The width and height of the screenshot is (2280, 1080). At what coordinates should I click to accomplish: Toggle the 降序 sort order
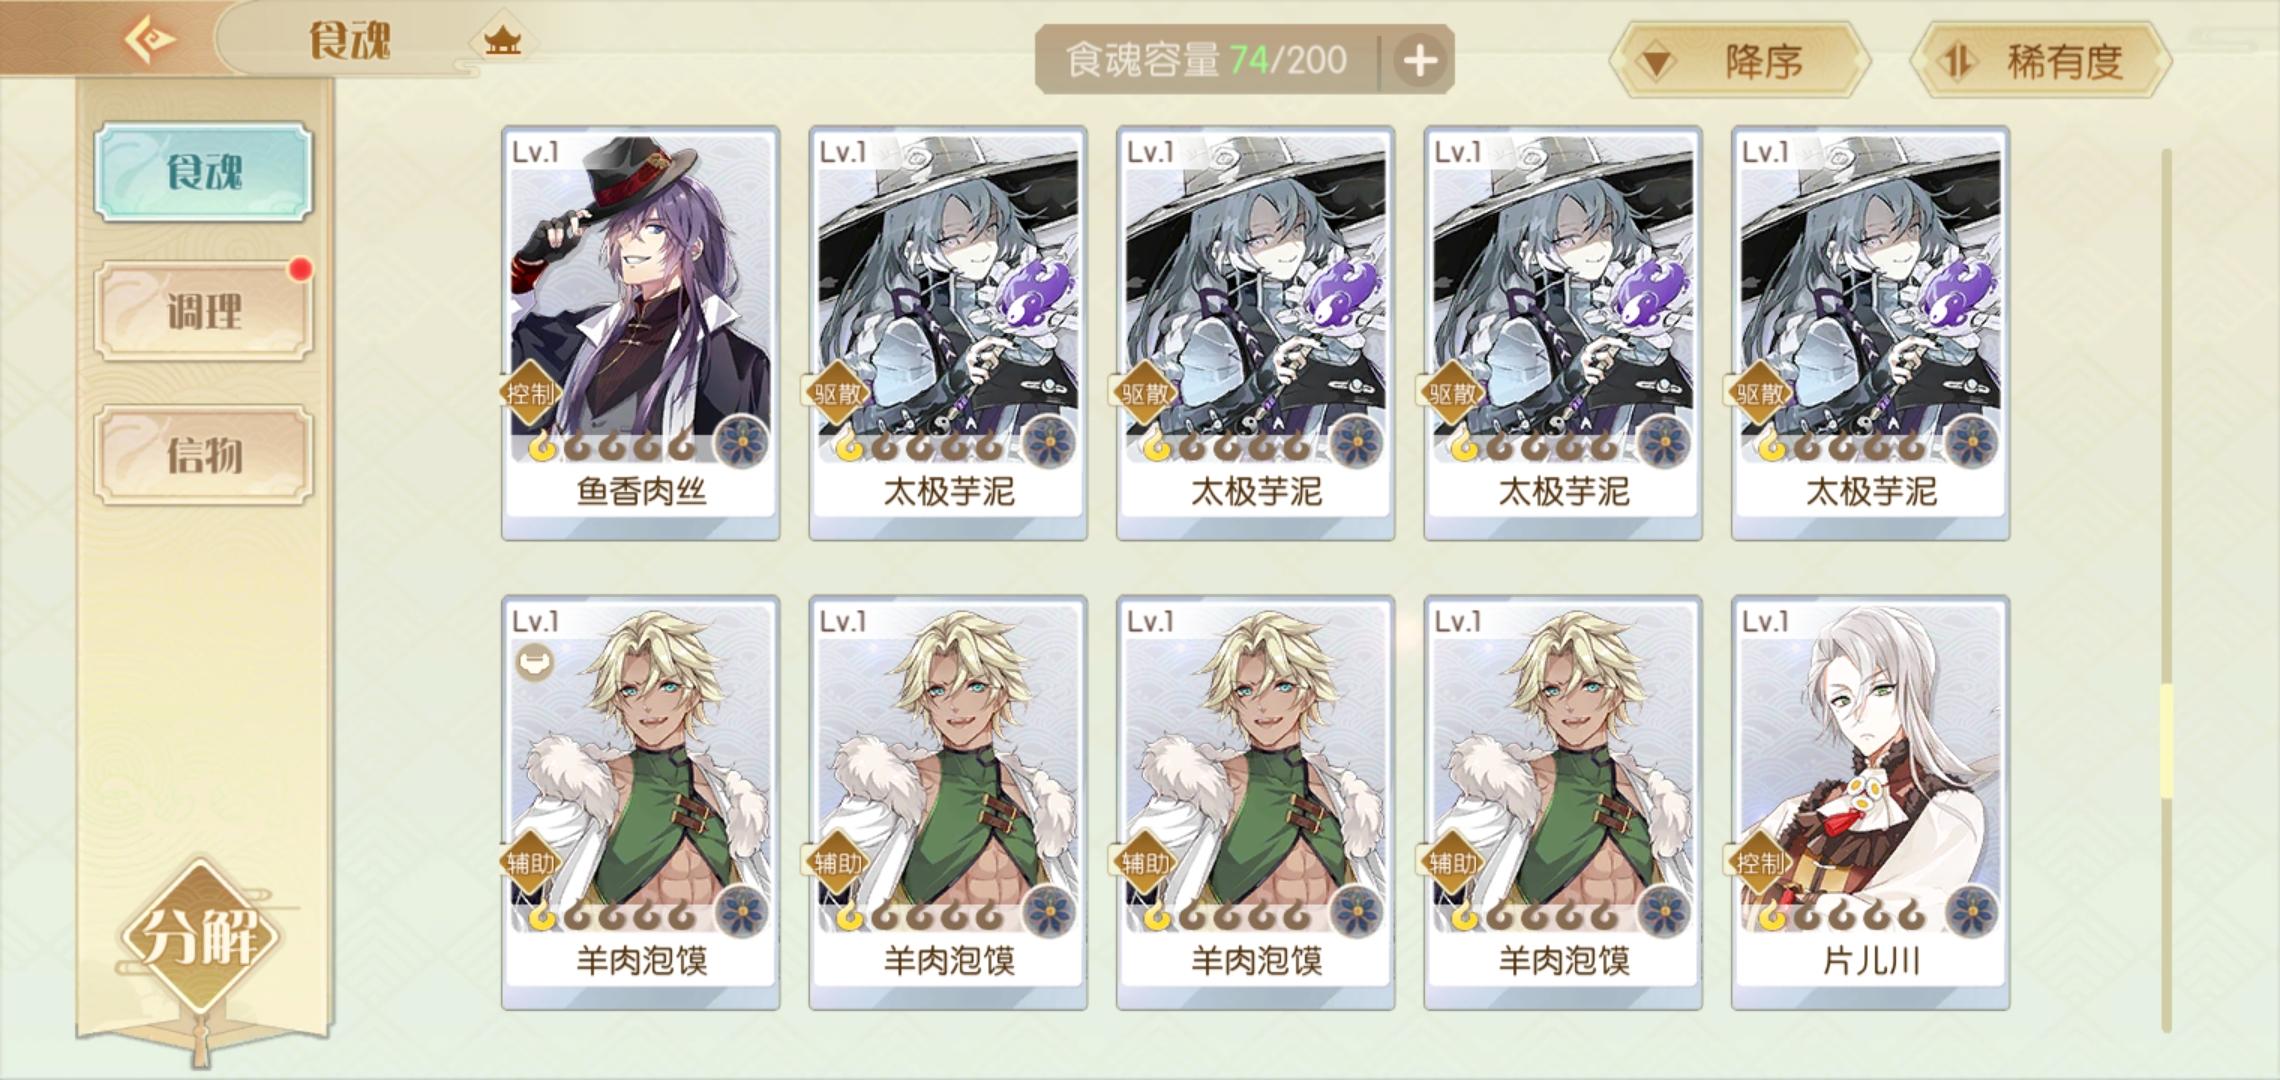coord(1738,62)
